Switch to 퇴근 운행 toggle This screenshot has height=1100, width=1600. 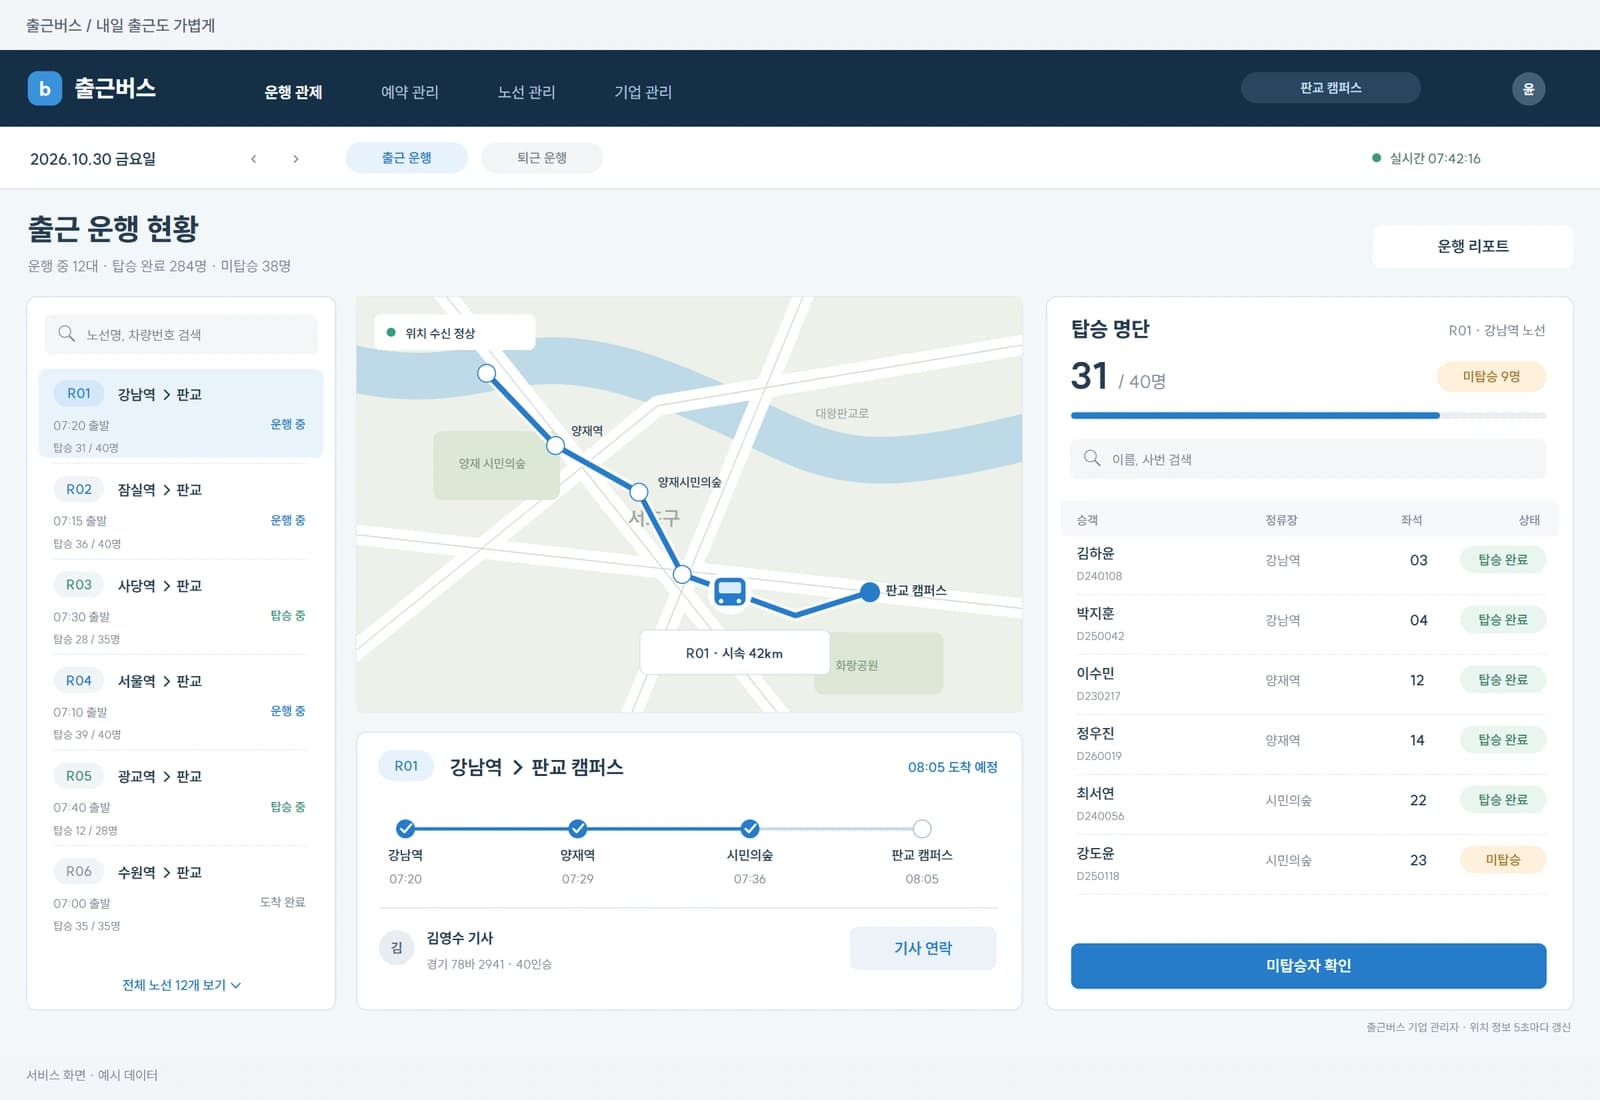(x=542, y=158)
